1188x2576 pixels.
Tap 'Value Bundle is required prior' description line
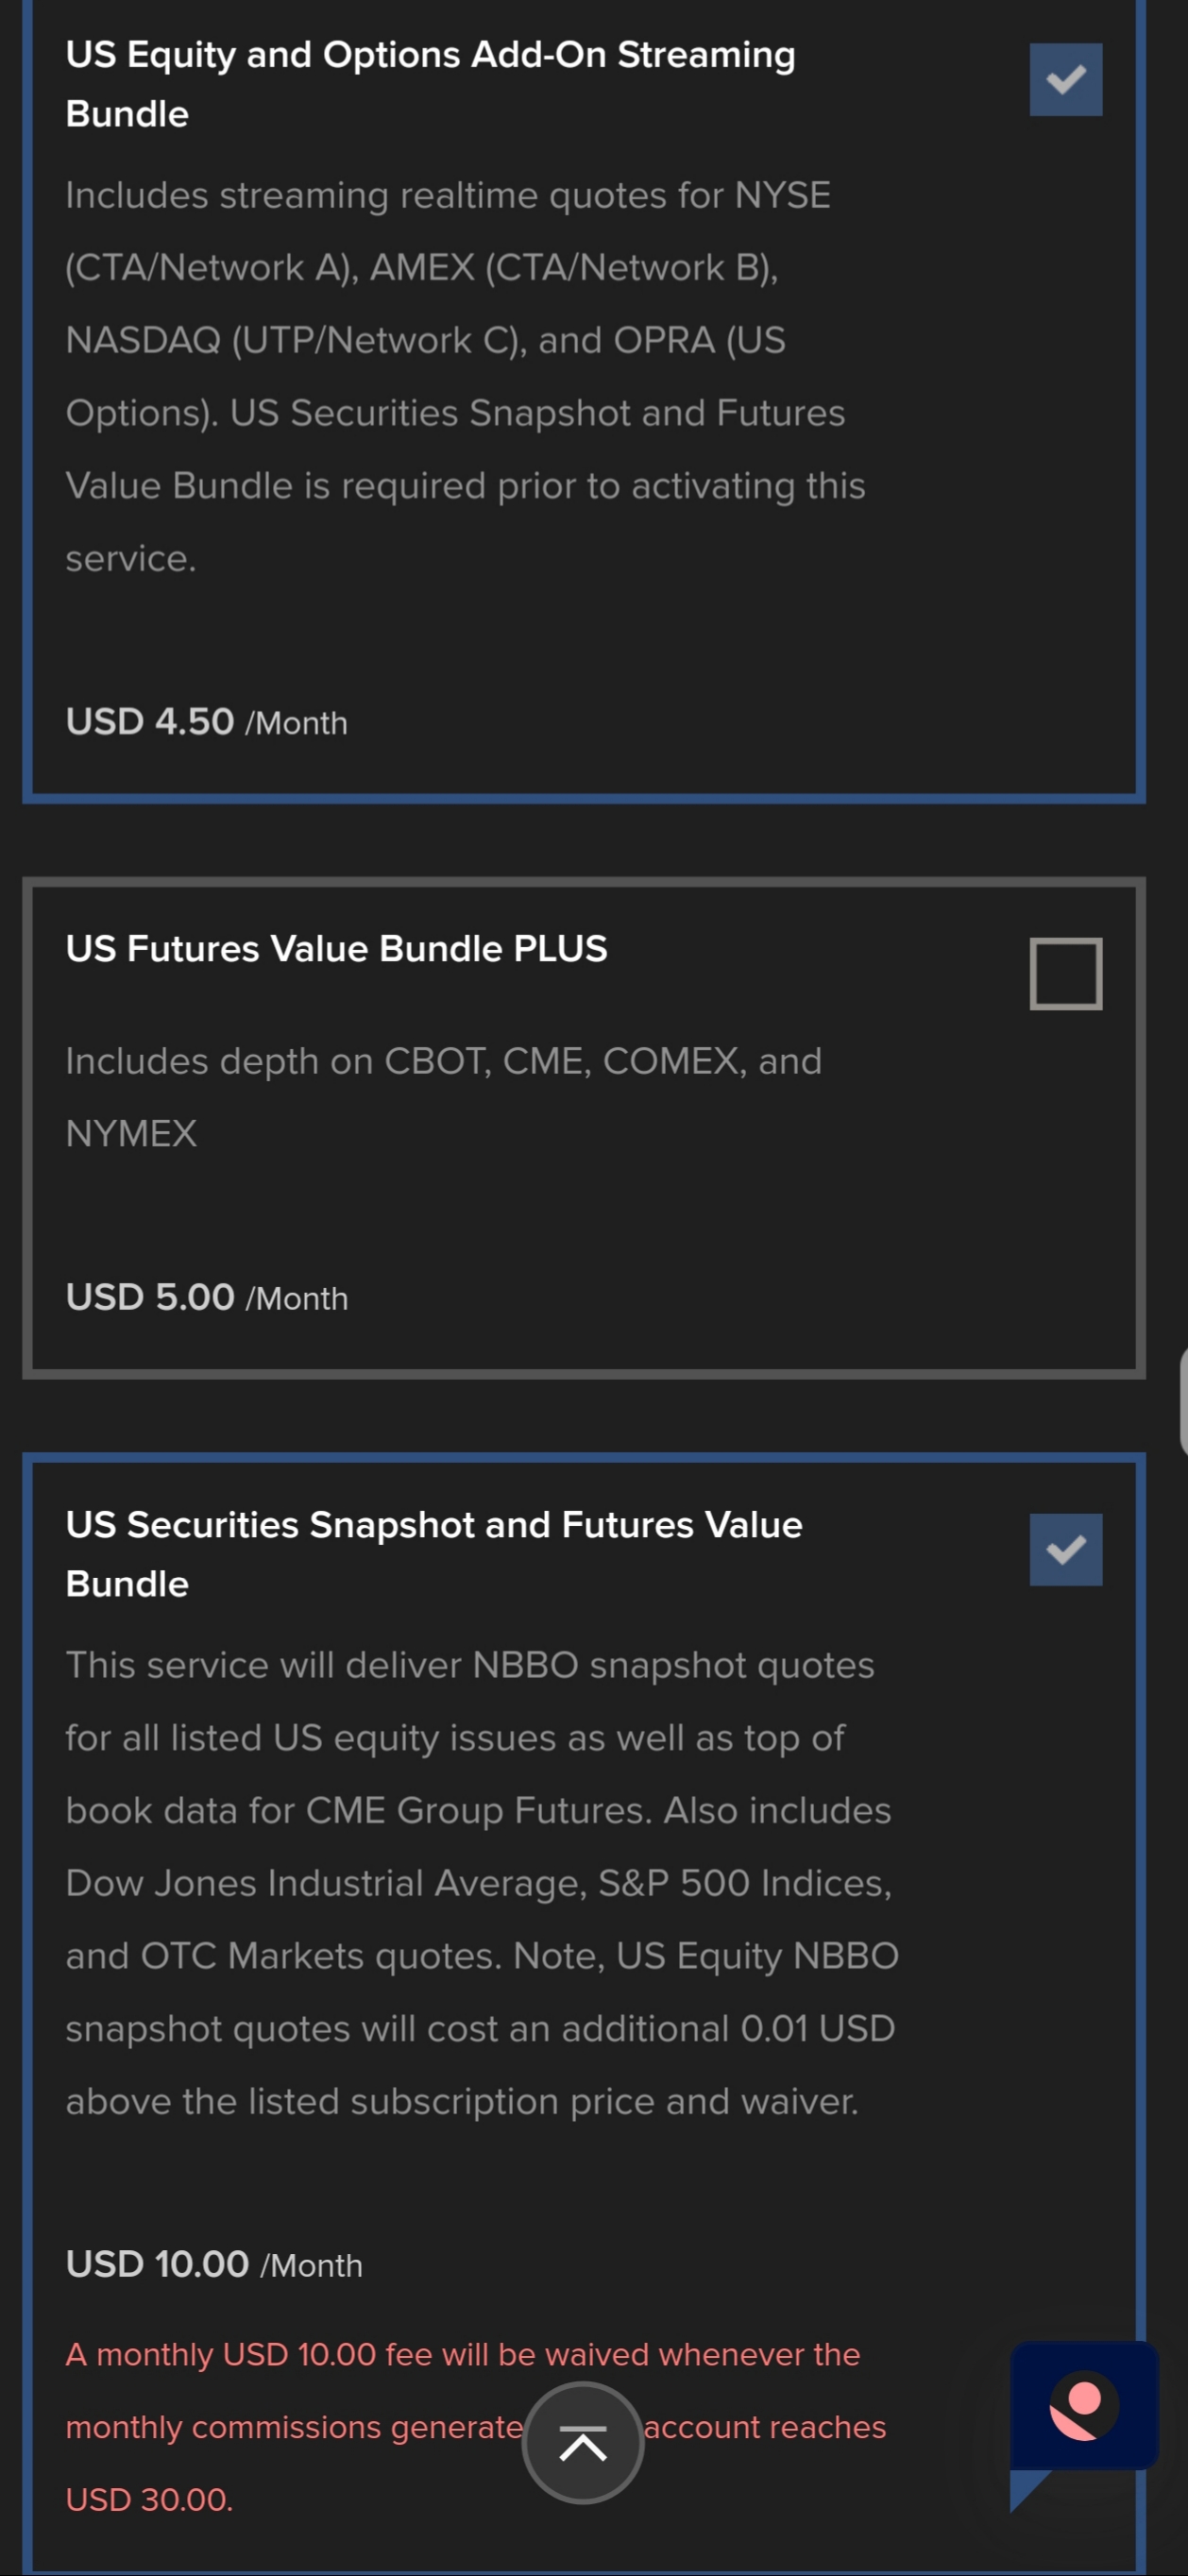click(x=465, y=486)
